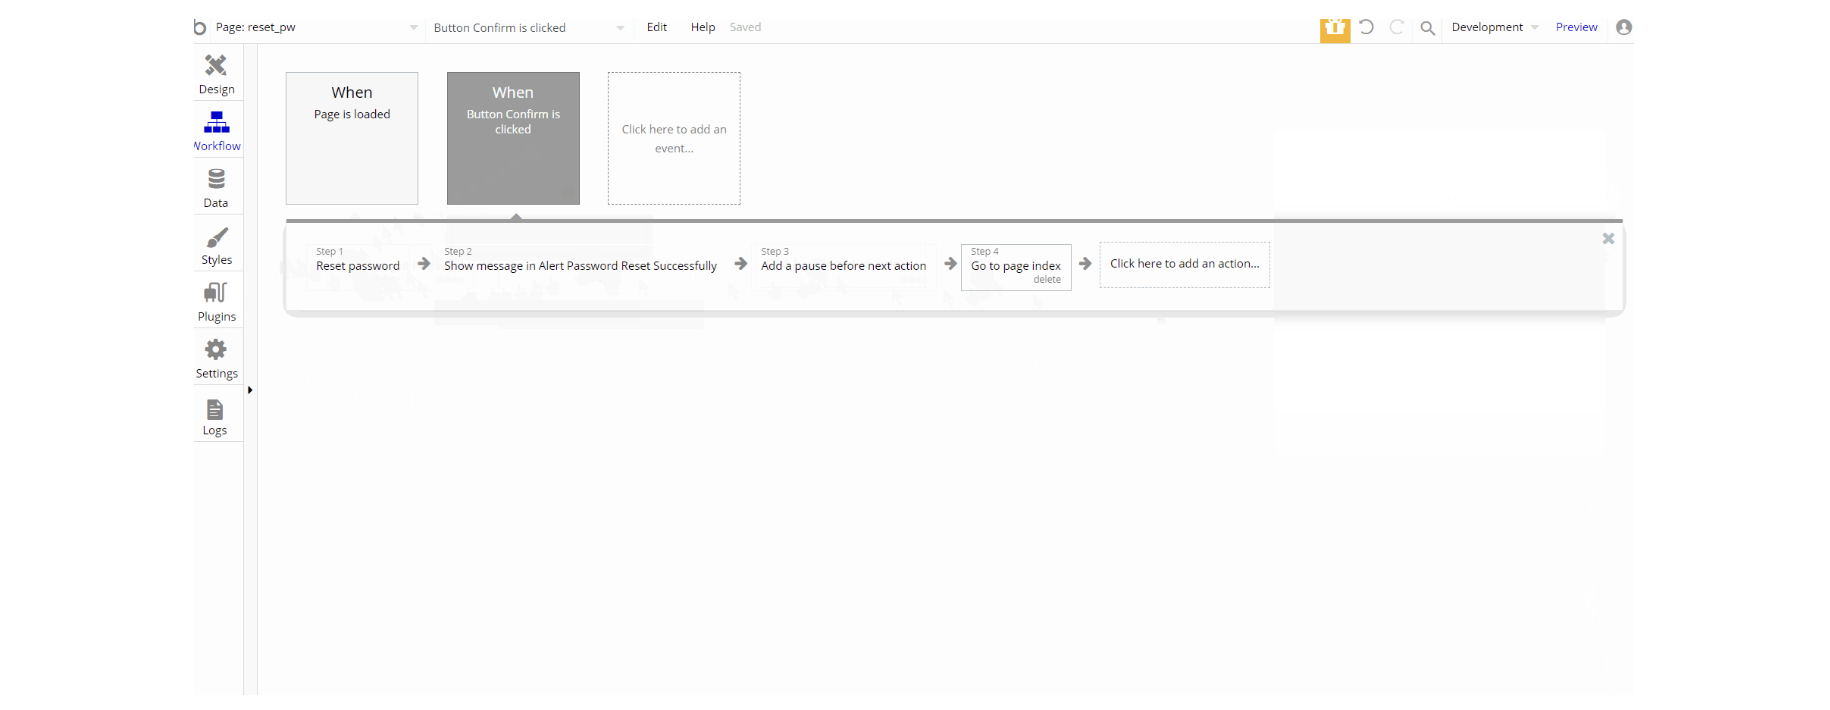Close the actions panel with X
Screen dimensions: 1830x710
pos(1608,238)
